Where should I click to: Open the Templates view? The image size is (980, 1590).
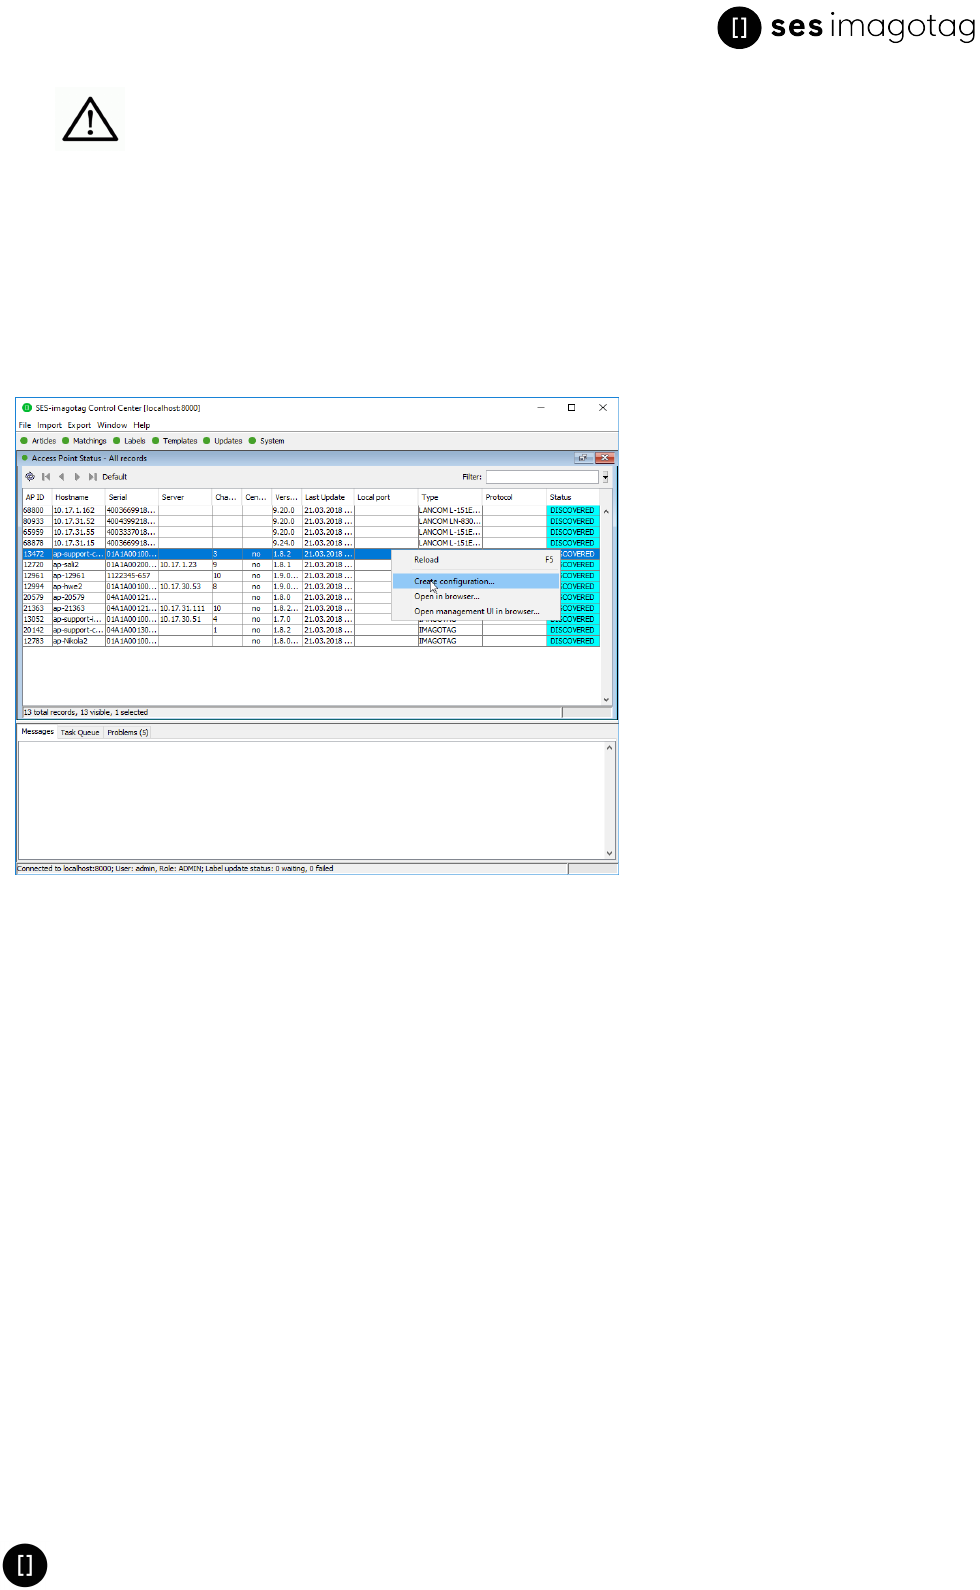click(x=175, y=441)
